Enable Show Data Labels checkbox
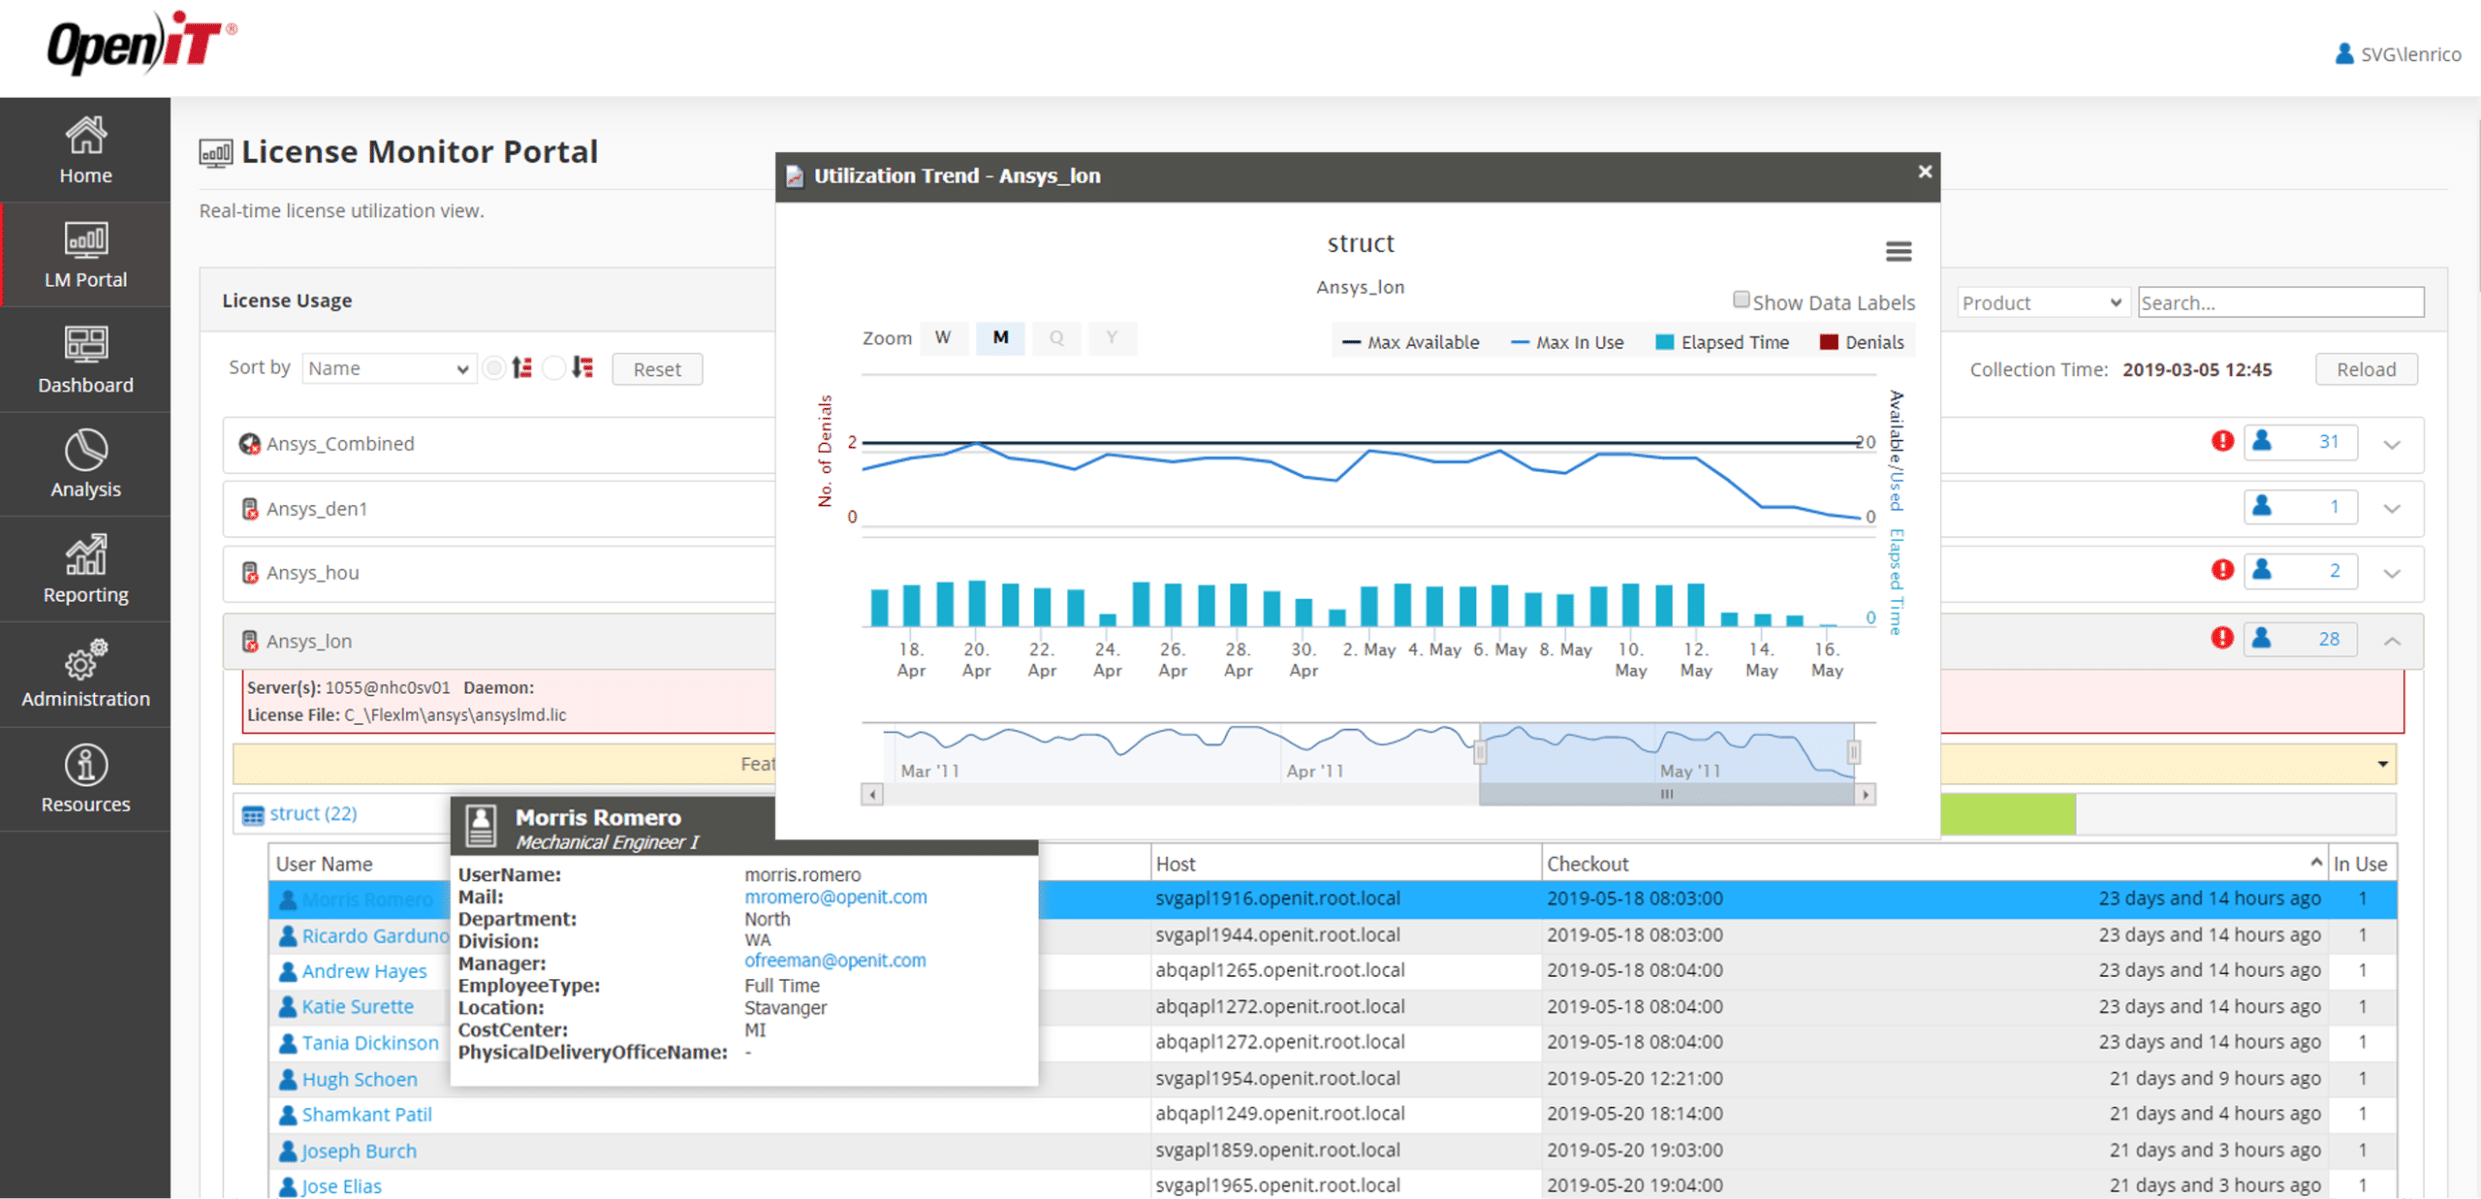Viewport: 2481px width, 1199px height. tap(1741, 300)
